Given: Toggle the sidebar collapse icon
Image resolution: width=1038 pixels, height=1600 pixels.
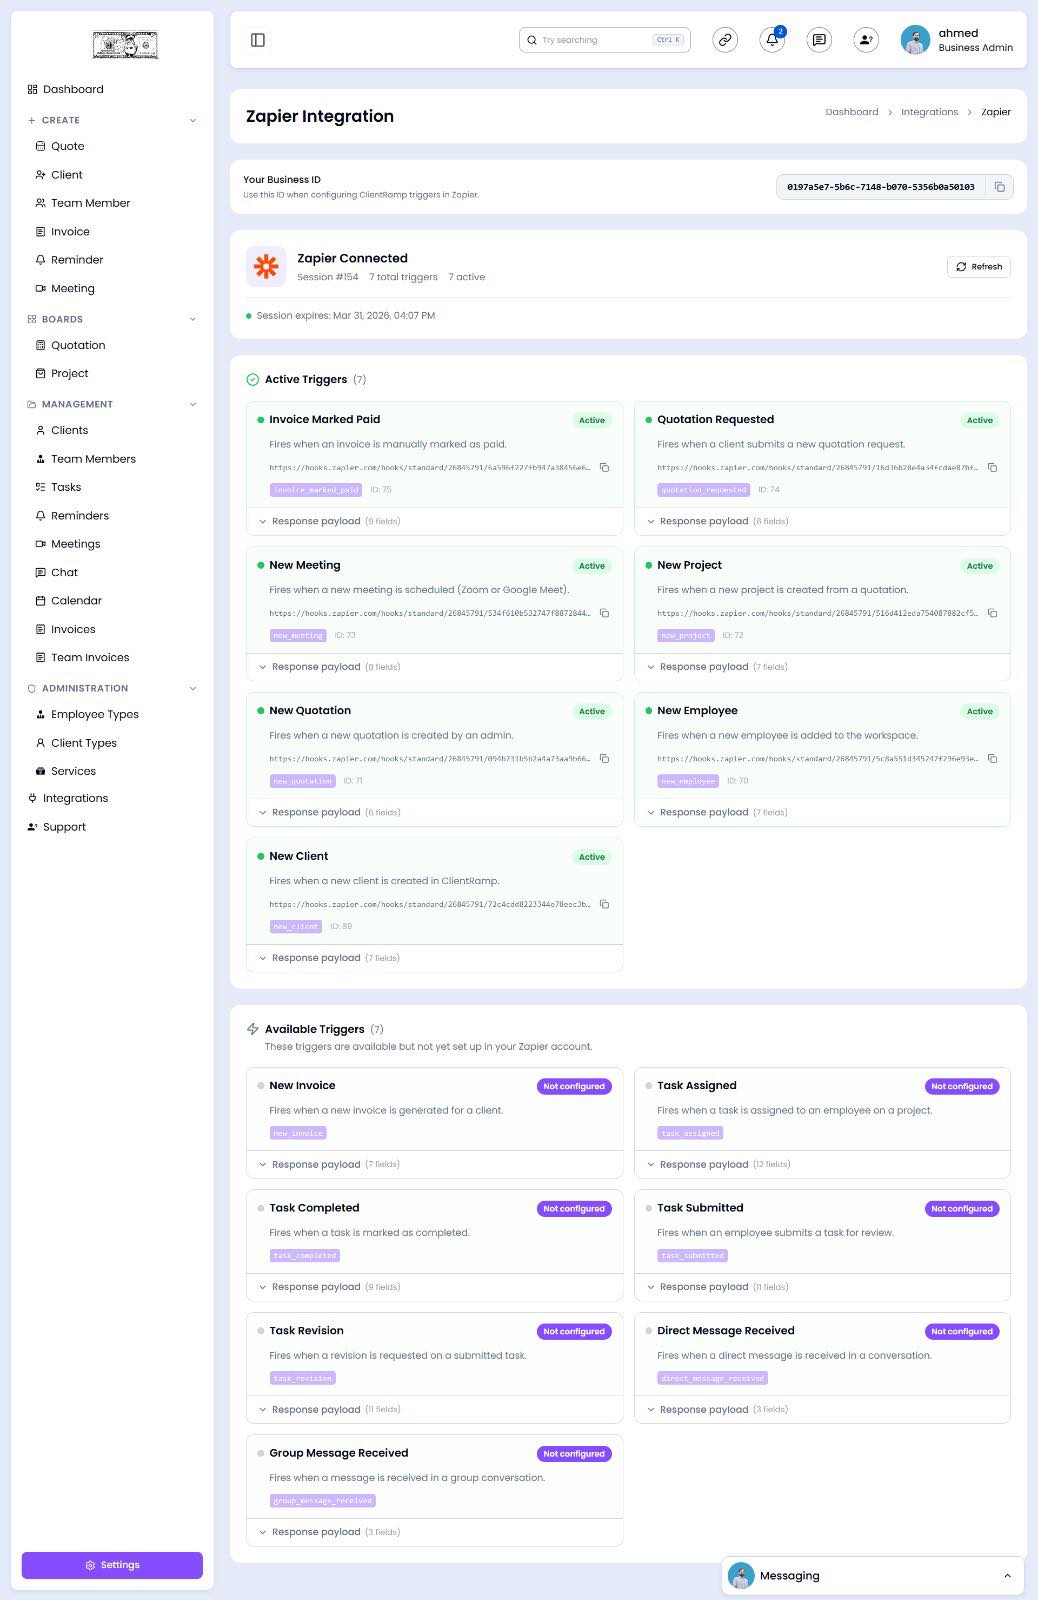Looking at the screenshot, I should (258, 40).
